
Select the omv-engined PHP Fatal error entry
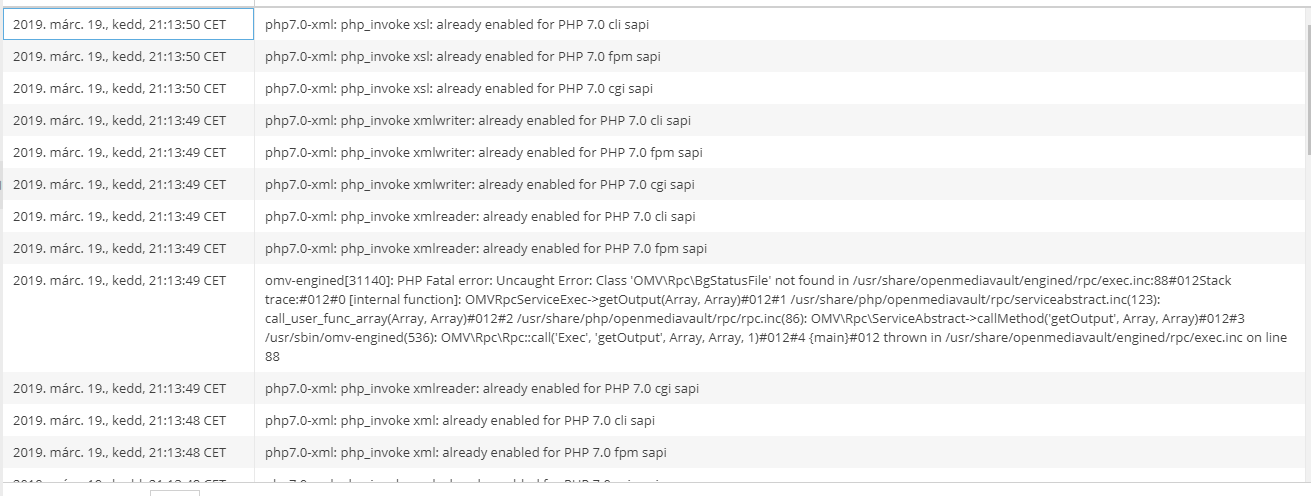[777, 318]
